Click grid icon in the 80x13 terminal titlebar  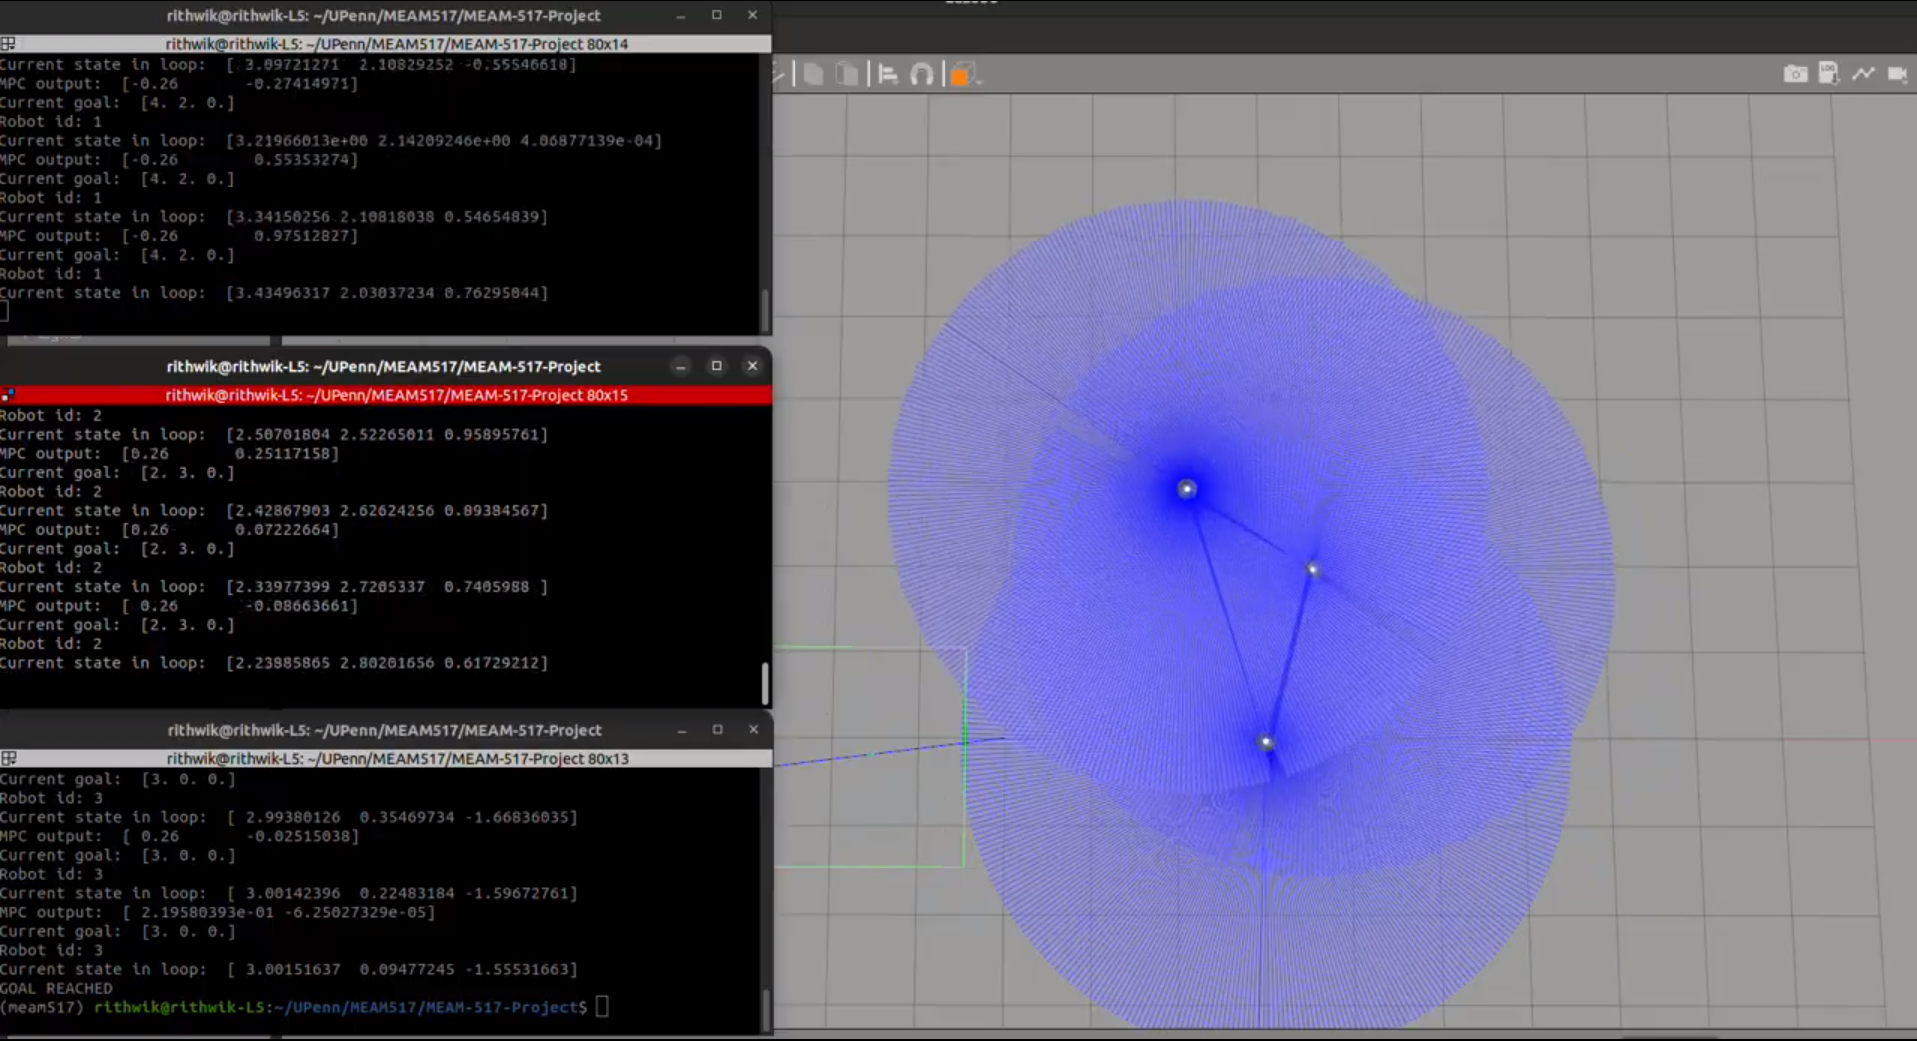click(x=8, y=759)
